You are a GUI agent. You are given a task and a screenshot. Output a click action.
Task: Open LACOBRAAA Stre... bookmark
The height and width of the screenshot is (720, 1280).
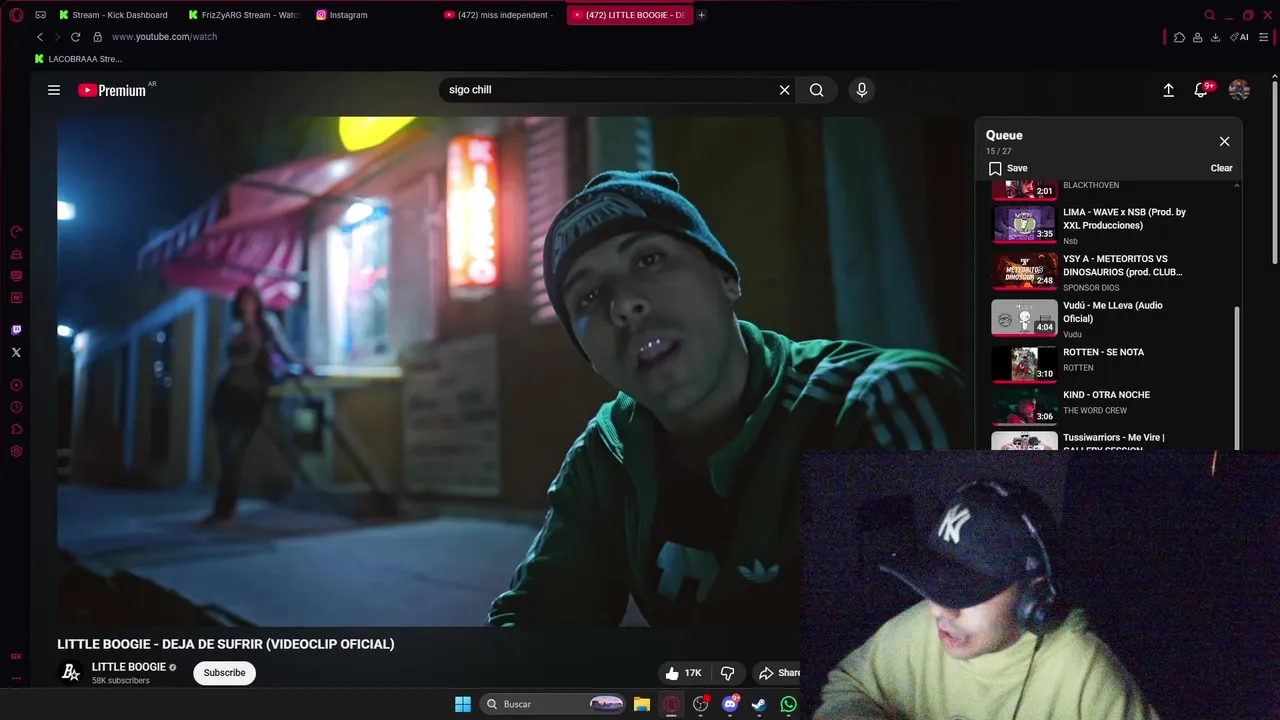pos(78,59)
